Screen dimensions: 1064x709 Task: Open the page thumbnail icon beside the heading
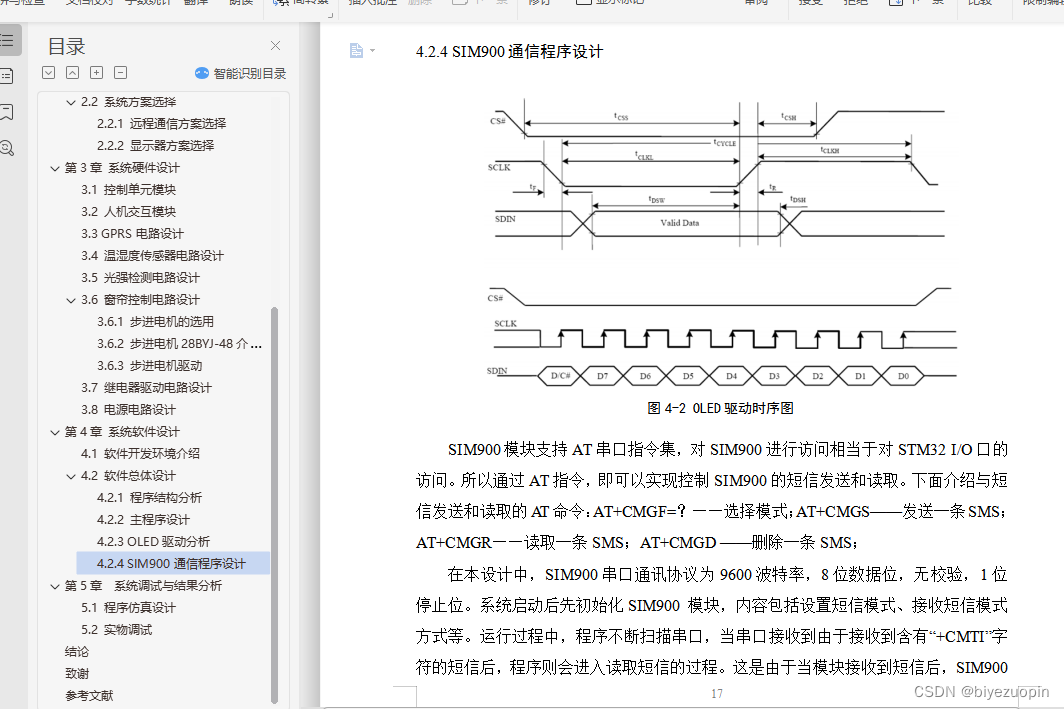pyautogui.click(x=355, y=50)
